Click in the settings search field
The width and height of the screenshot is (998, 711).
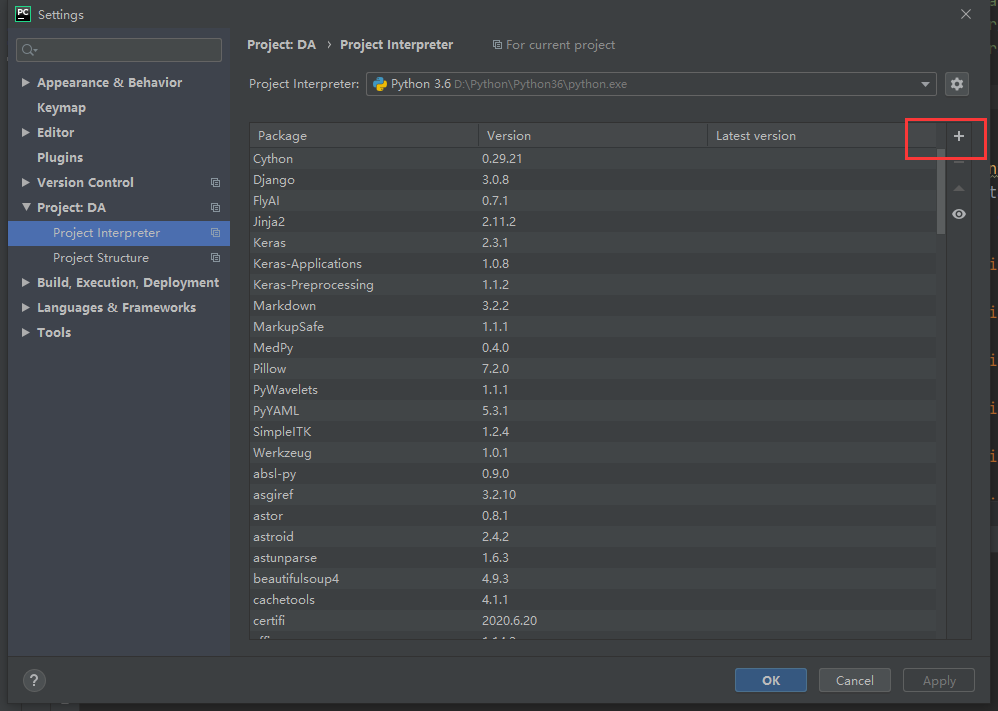pos(125,50)
